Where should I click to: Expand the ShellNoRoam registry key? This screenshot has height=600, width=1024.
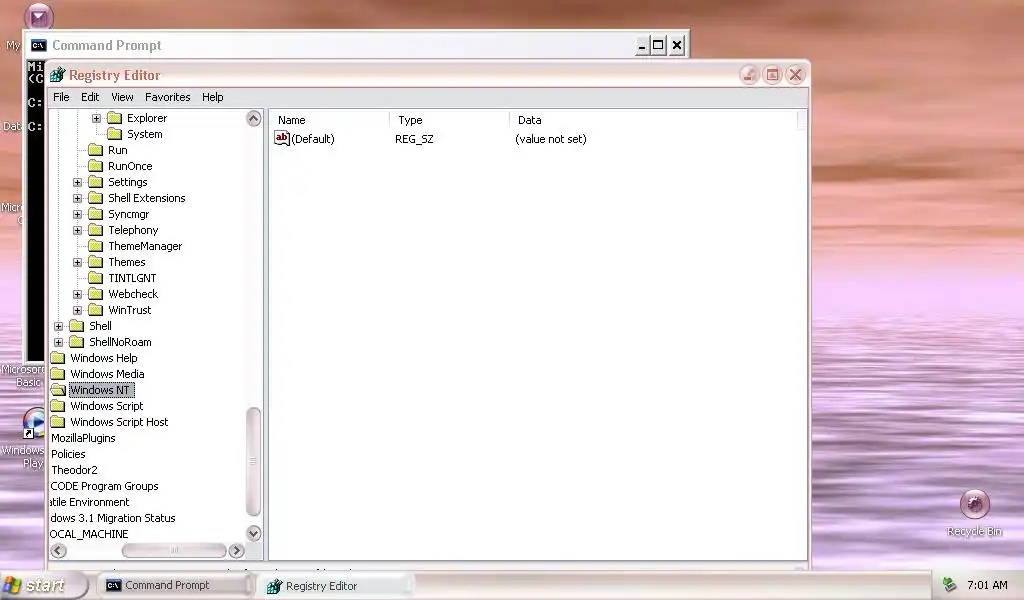pyautogui.click(x=59, y=342)
